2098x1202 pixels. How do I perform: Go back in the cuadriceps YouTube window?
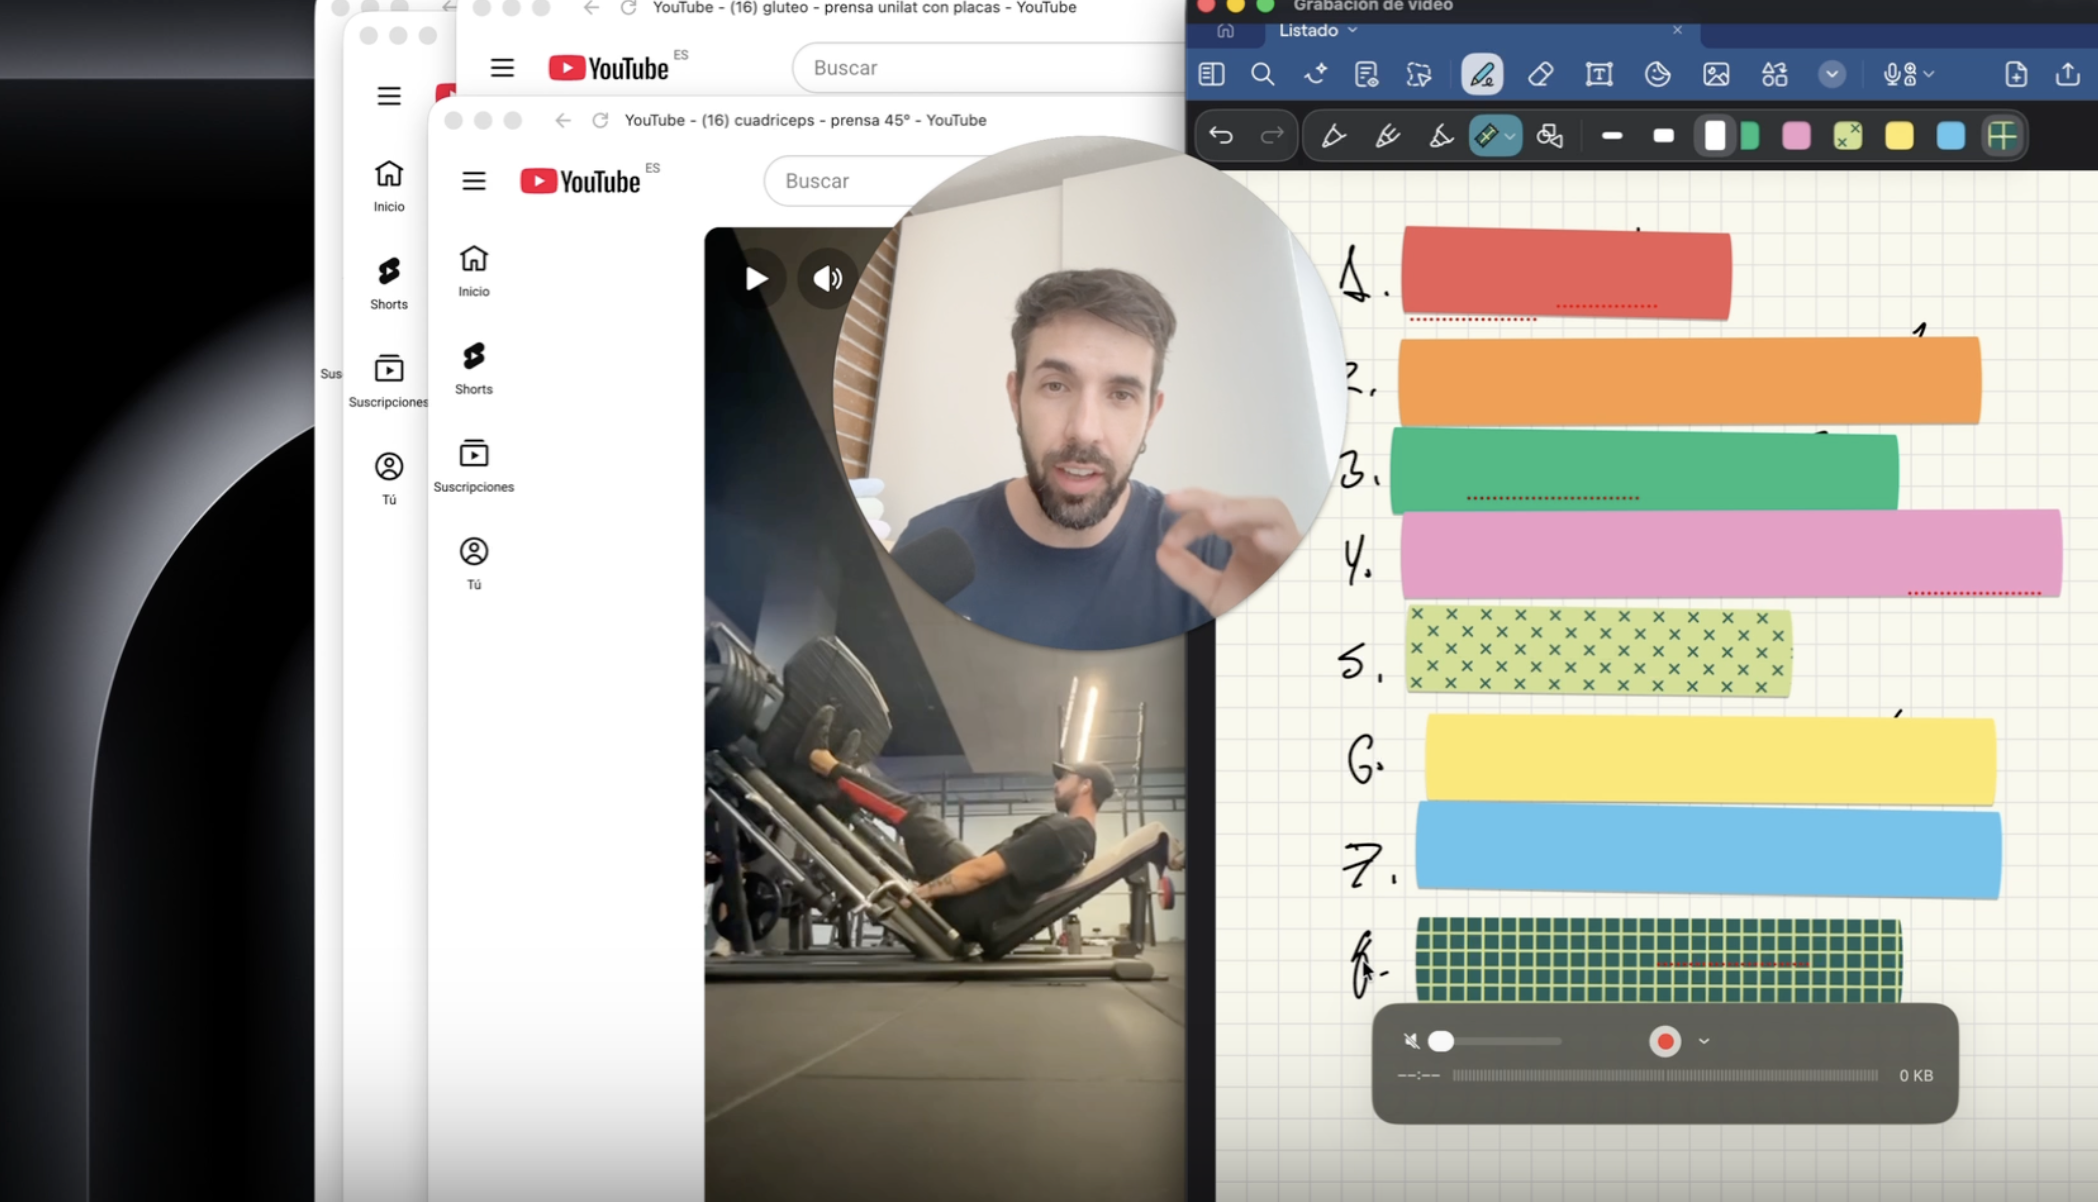563,120
